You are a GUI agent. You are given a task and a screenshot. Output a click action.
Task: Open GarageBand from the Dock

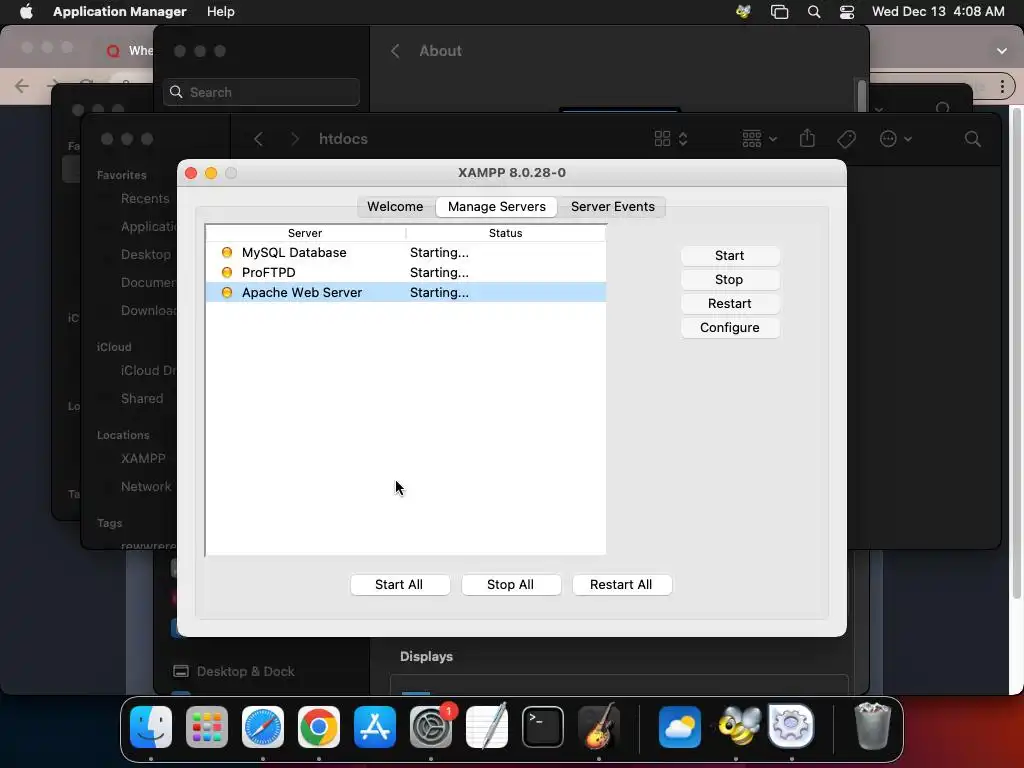pos(599,727)
